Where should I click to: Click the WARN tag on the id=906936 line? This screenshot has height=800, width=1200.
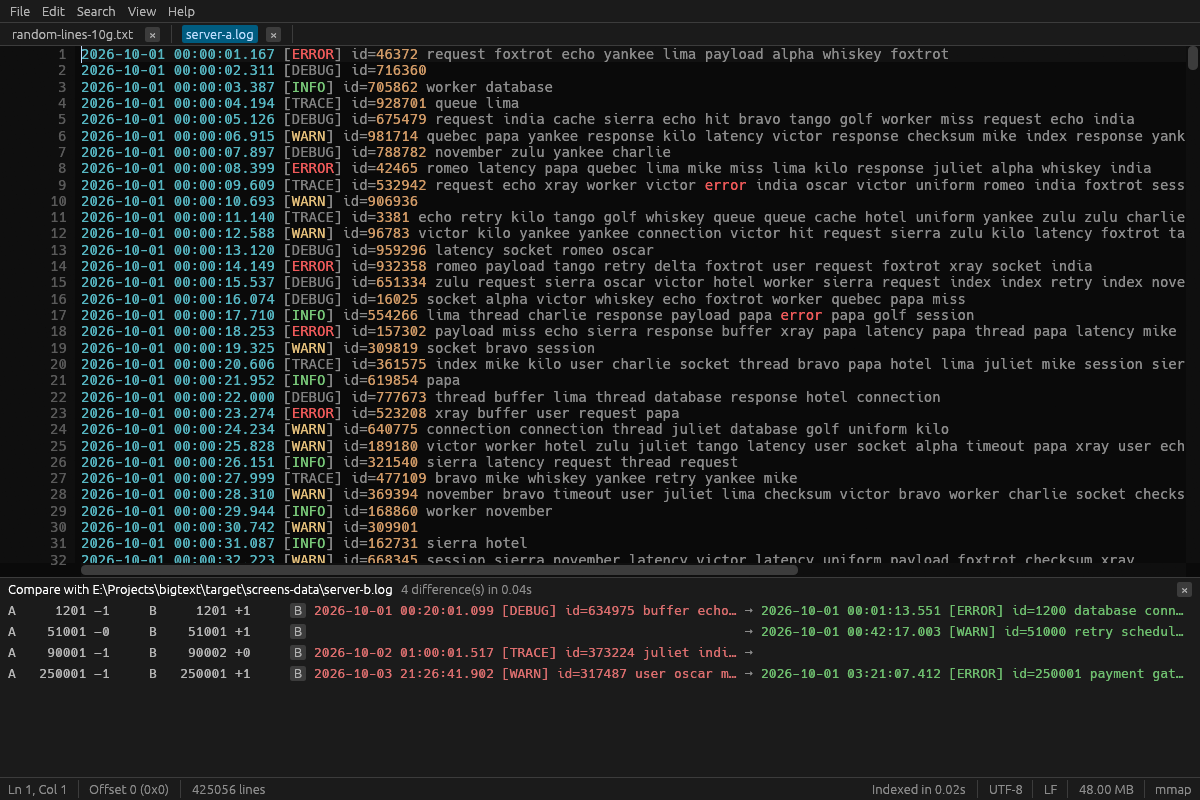309,201
